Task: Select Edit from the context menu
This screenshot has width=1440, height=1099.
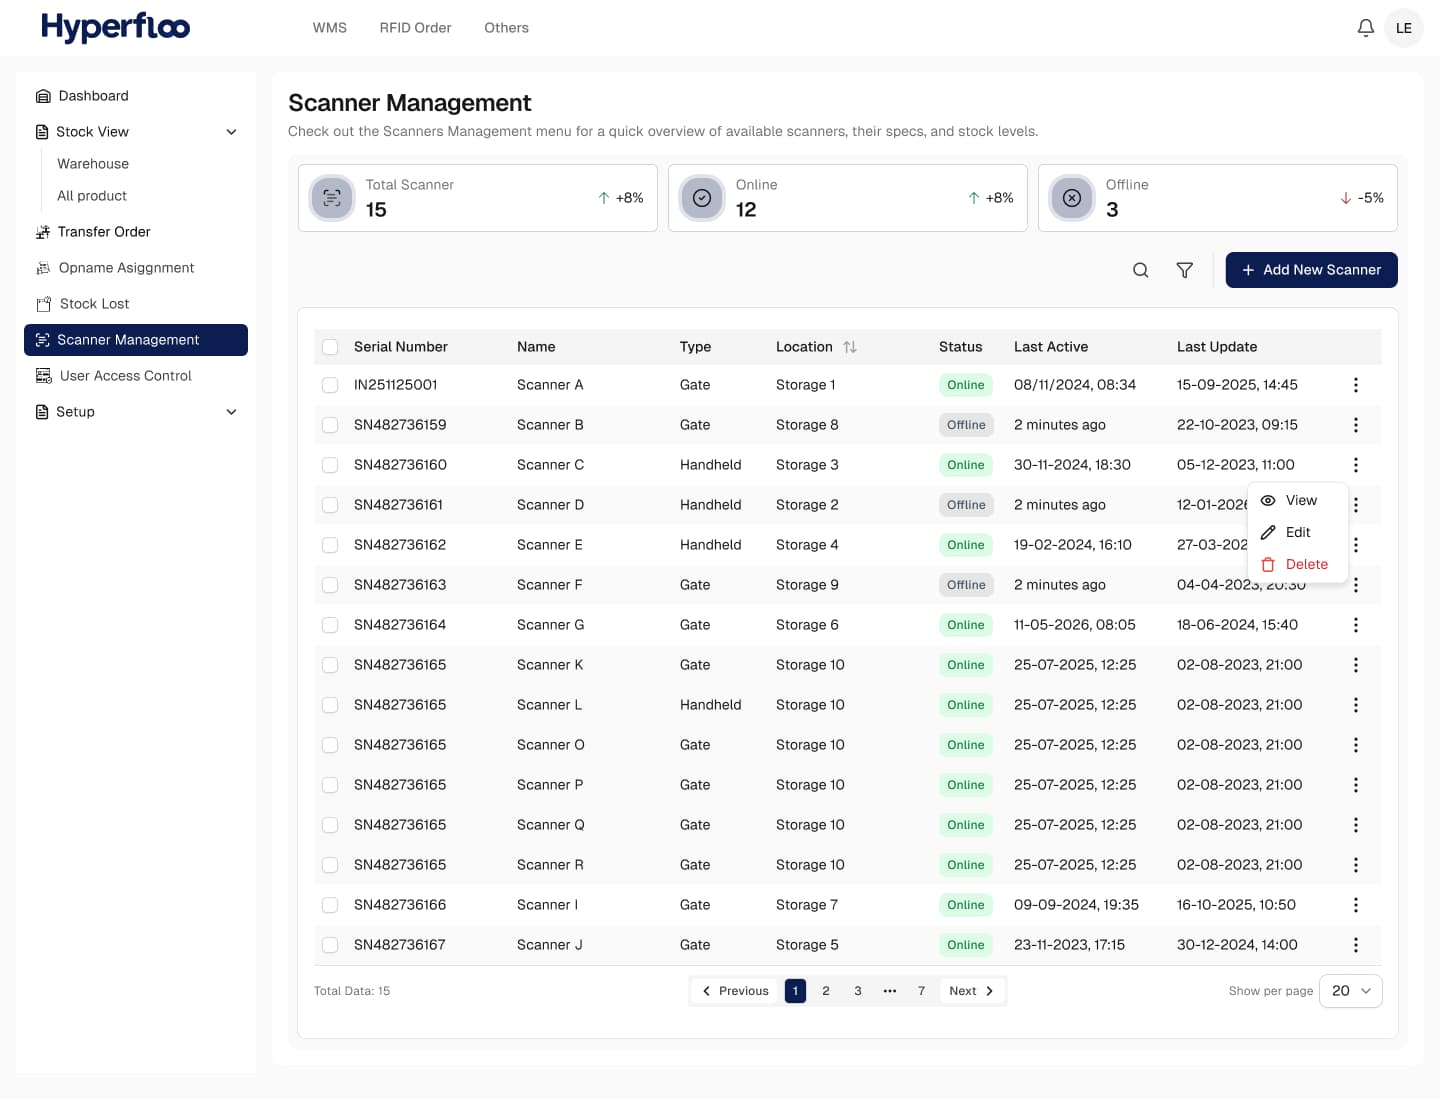Action: 1297,532
